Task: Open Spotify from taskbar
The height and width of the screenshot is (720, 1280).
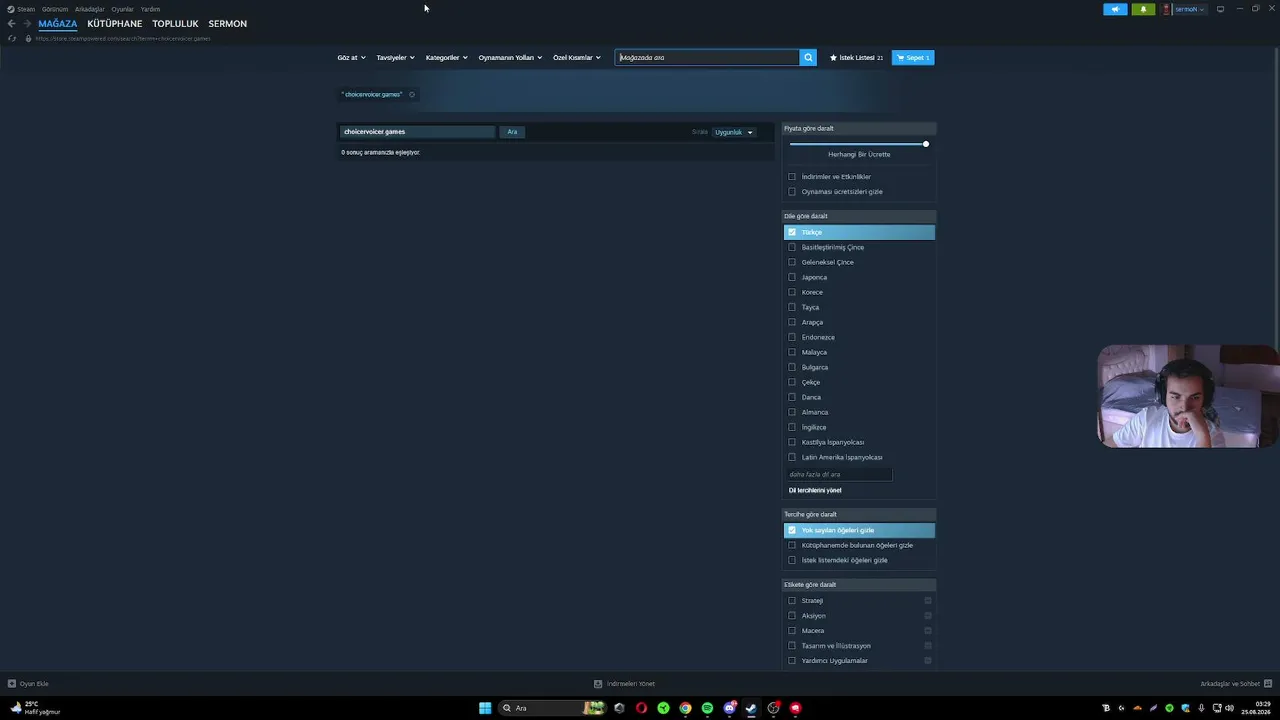Action: click(707, 708)
